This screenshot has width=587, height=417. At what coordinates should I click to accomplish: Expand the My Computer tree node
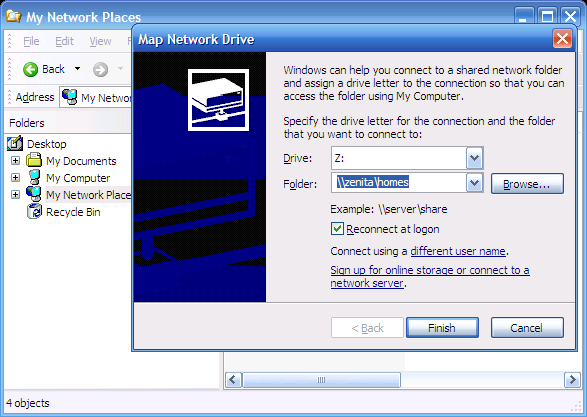coord(15,177)
